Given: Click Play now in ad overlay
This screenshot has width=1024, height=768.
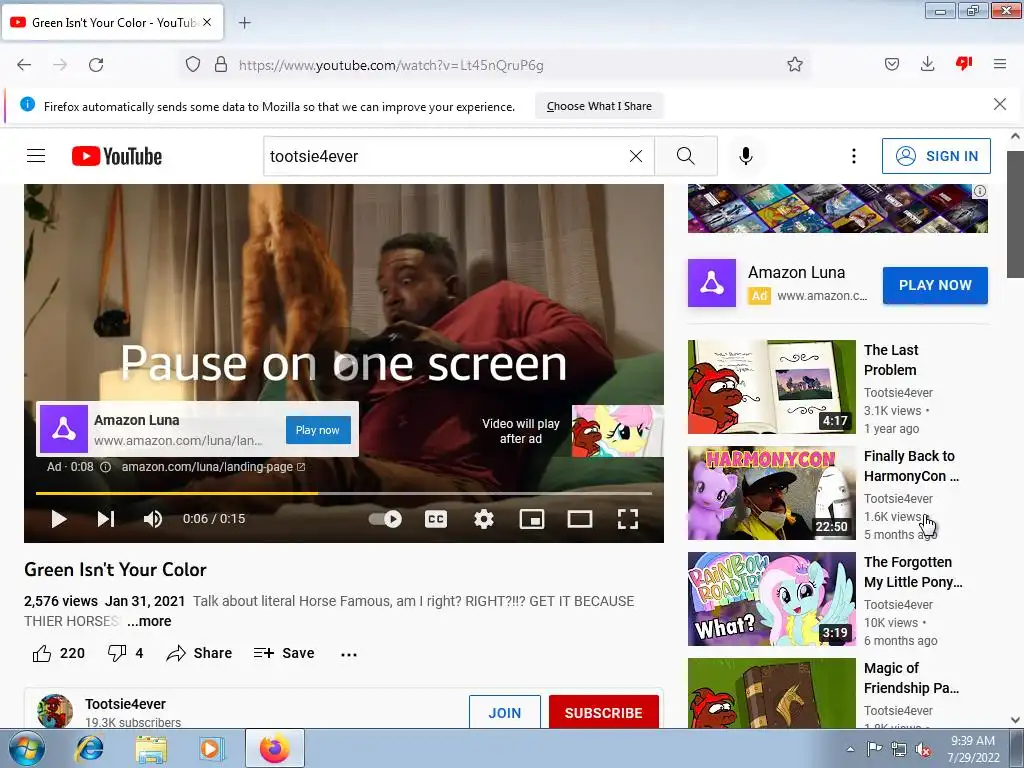Looking at the screenshot, I should 318,430.
